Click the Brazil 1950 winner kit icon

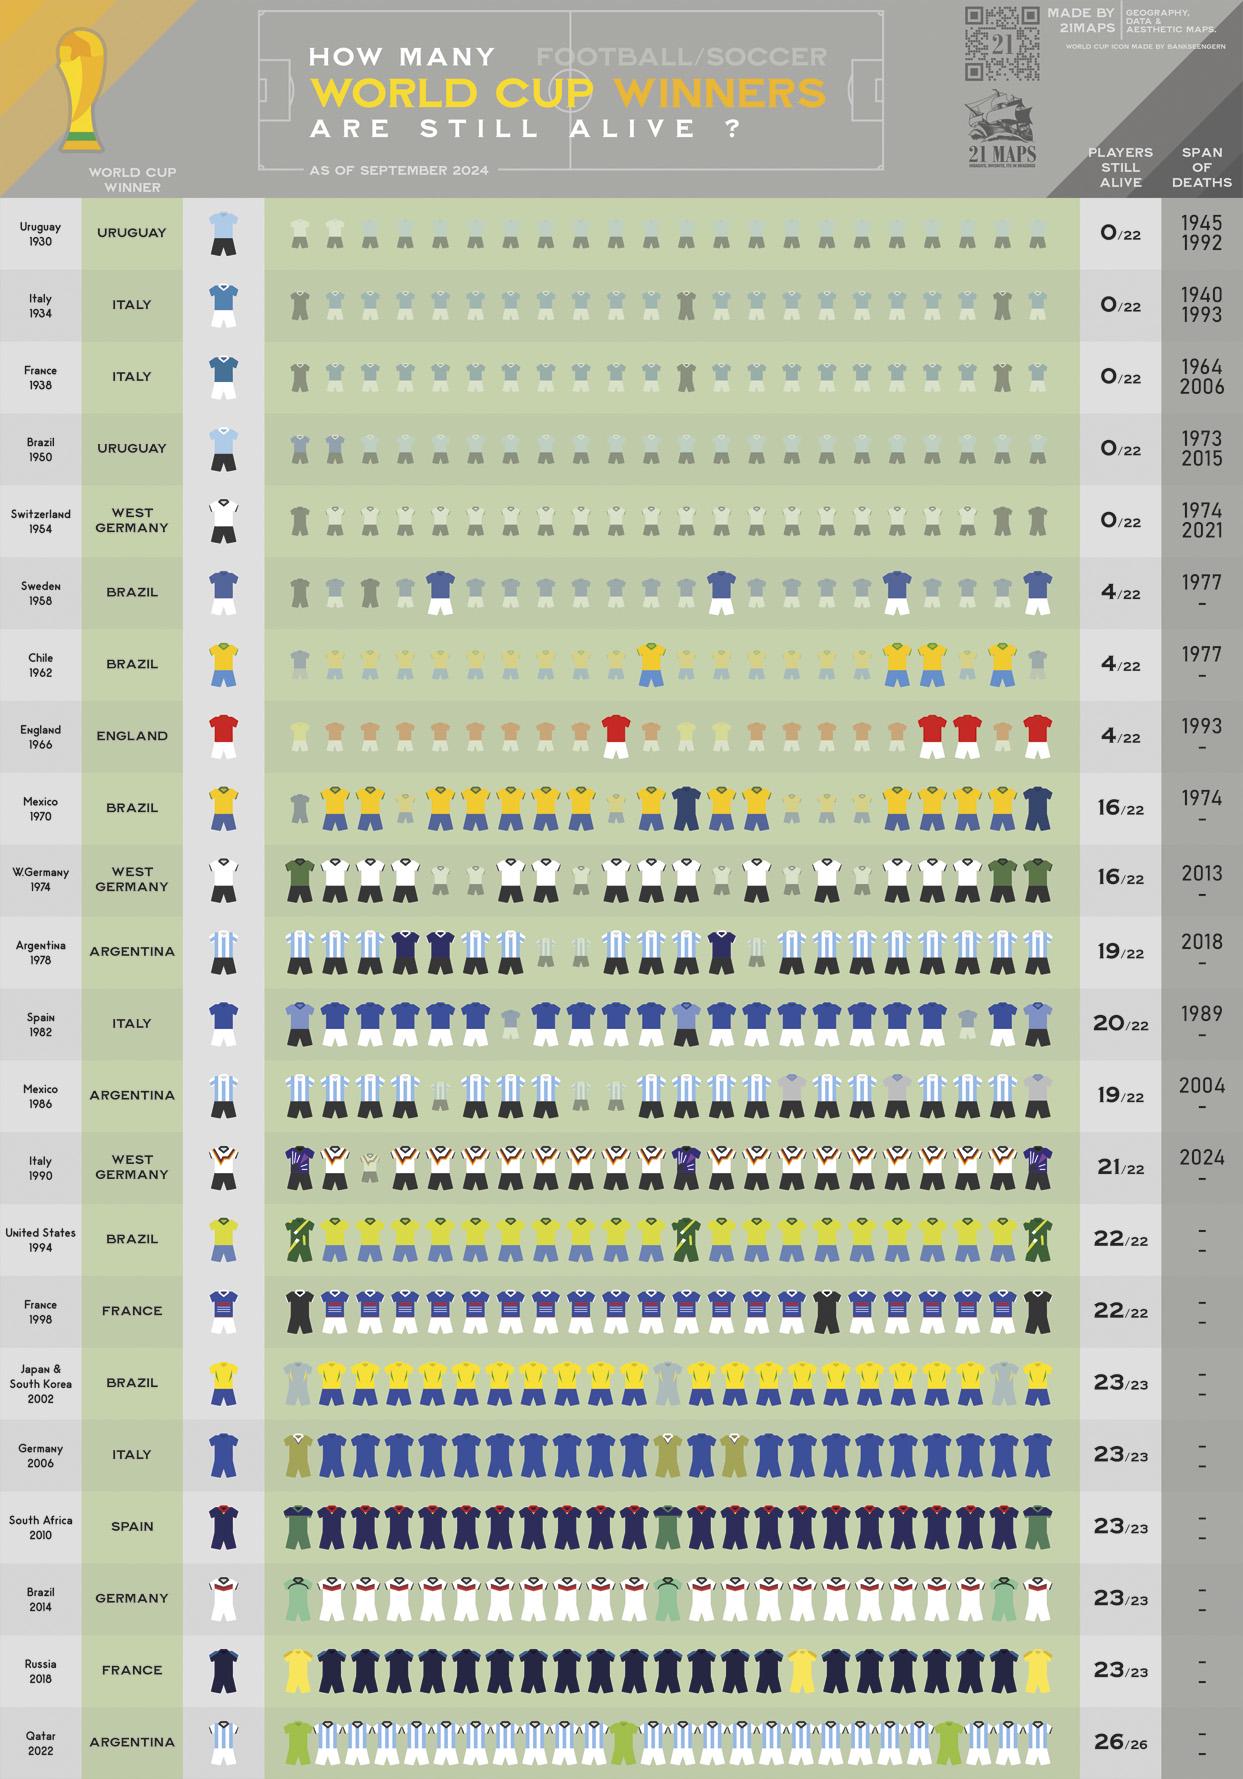(224, 449)
